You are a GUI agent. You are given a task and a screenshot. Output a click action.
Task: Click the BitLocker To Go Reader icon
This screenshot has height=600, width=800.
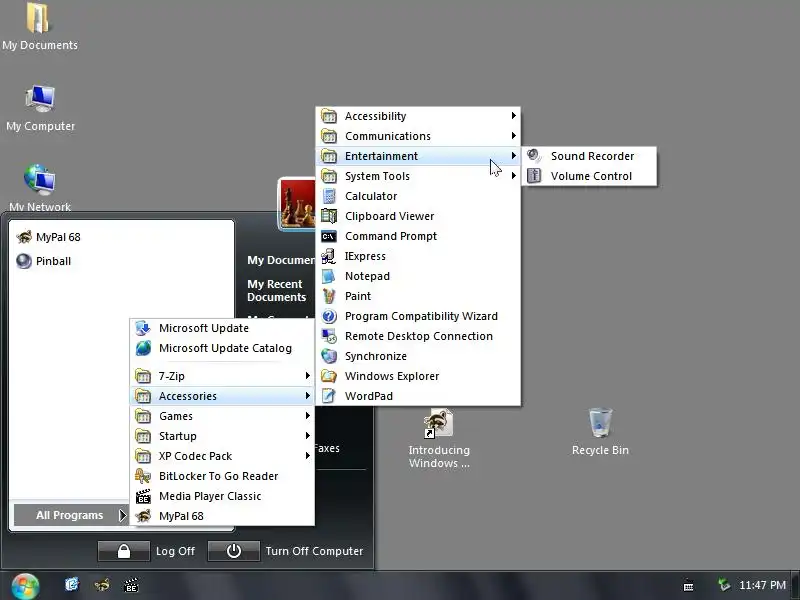point(143,476)
